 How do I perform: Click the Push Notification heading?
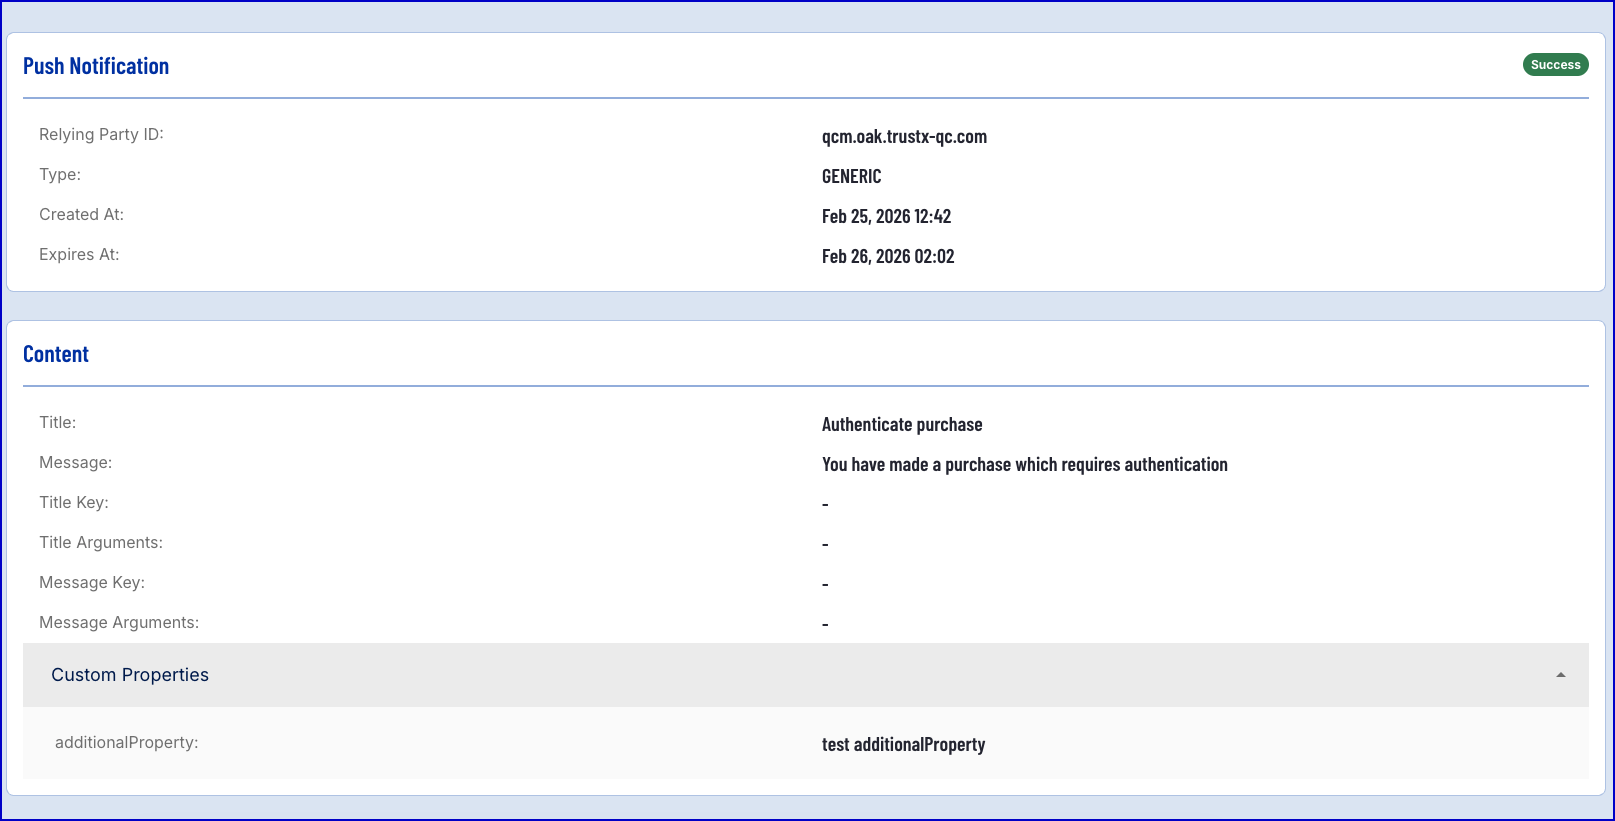(x=96, y=66)
